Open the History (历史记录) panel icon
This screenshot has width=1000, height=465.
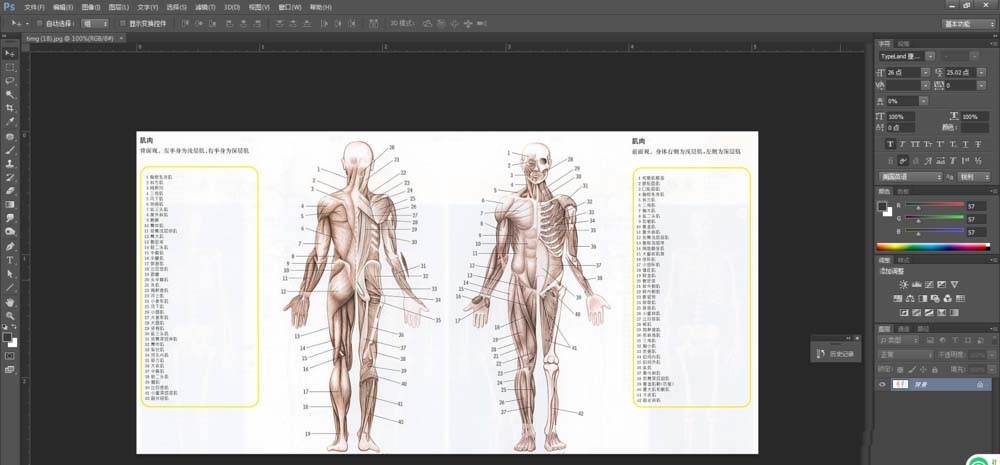coord(820,353)
